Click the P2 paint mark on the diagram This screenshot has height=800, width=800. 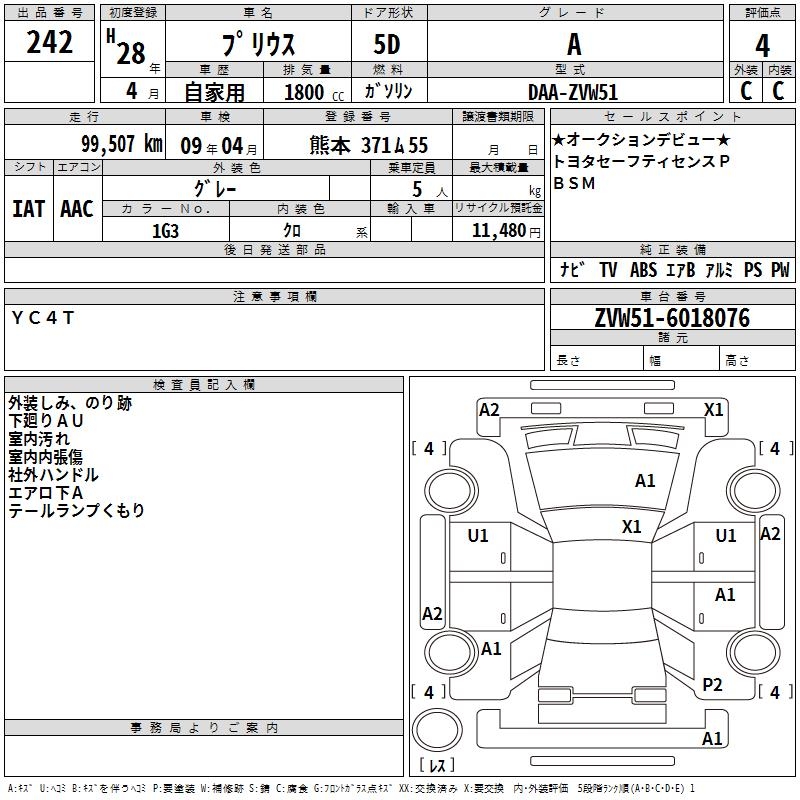712,685
